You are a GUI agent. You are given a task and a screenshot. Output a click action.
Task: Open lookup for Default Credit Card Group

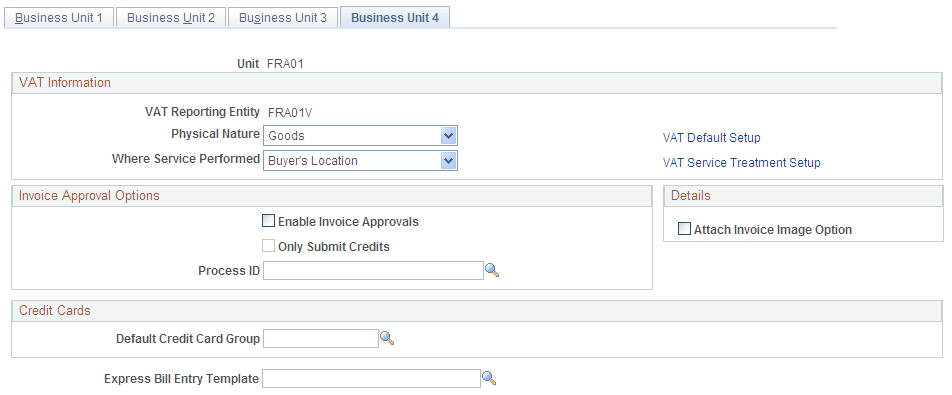click(387, 339)
